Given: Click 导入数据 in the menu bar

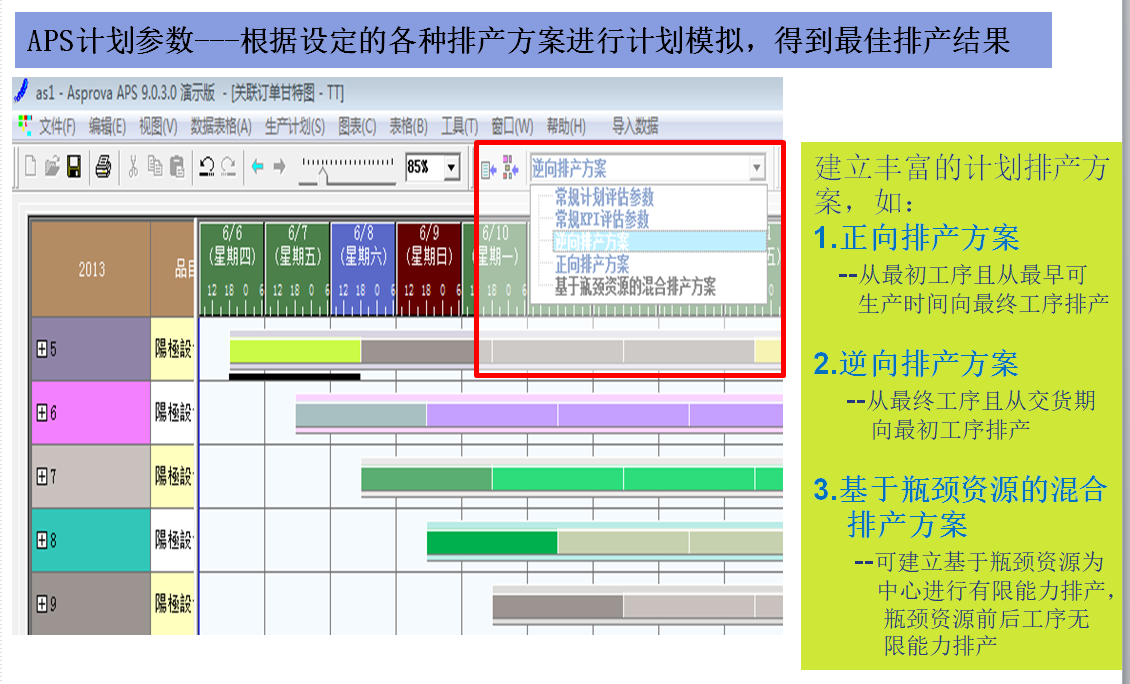Looking at the screenshot, I should tap(635, 126).
